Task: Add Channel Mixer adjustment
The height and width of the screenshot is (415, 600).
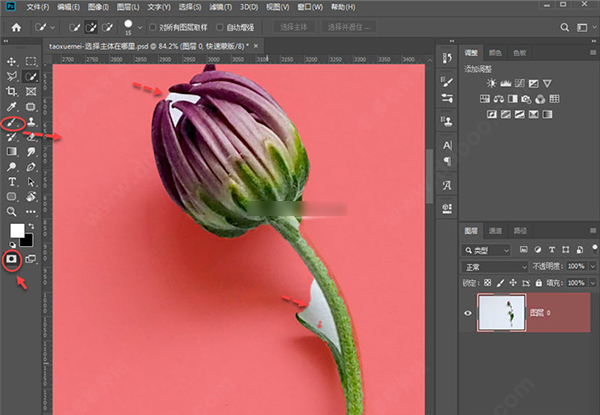Action: point(540,99)
